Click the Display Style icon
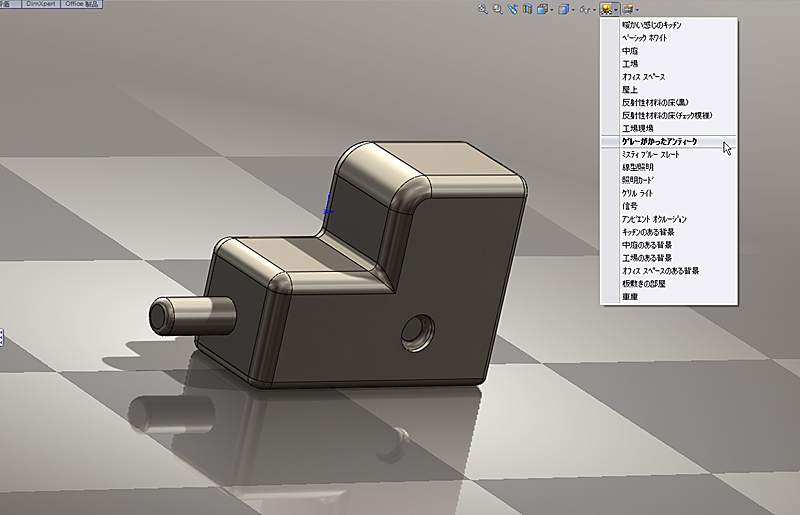 point(563,9)
